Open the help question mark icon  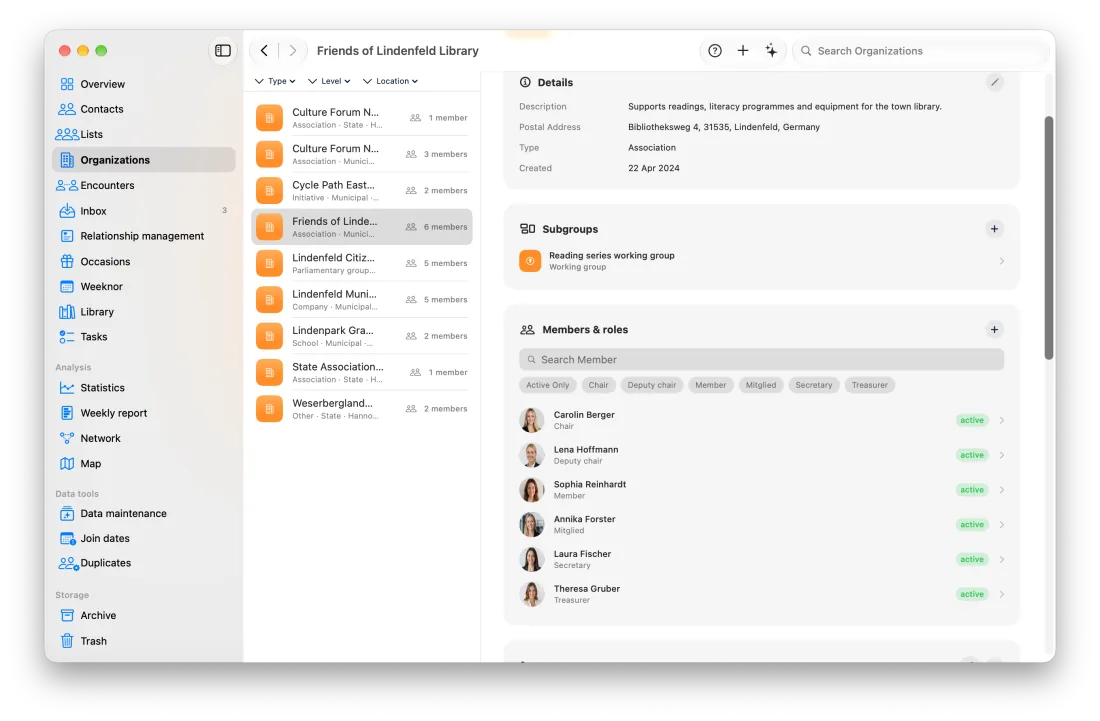pos(714,50)
